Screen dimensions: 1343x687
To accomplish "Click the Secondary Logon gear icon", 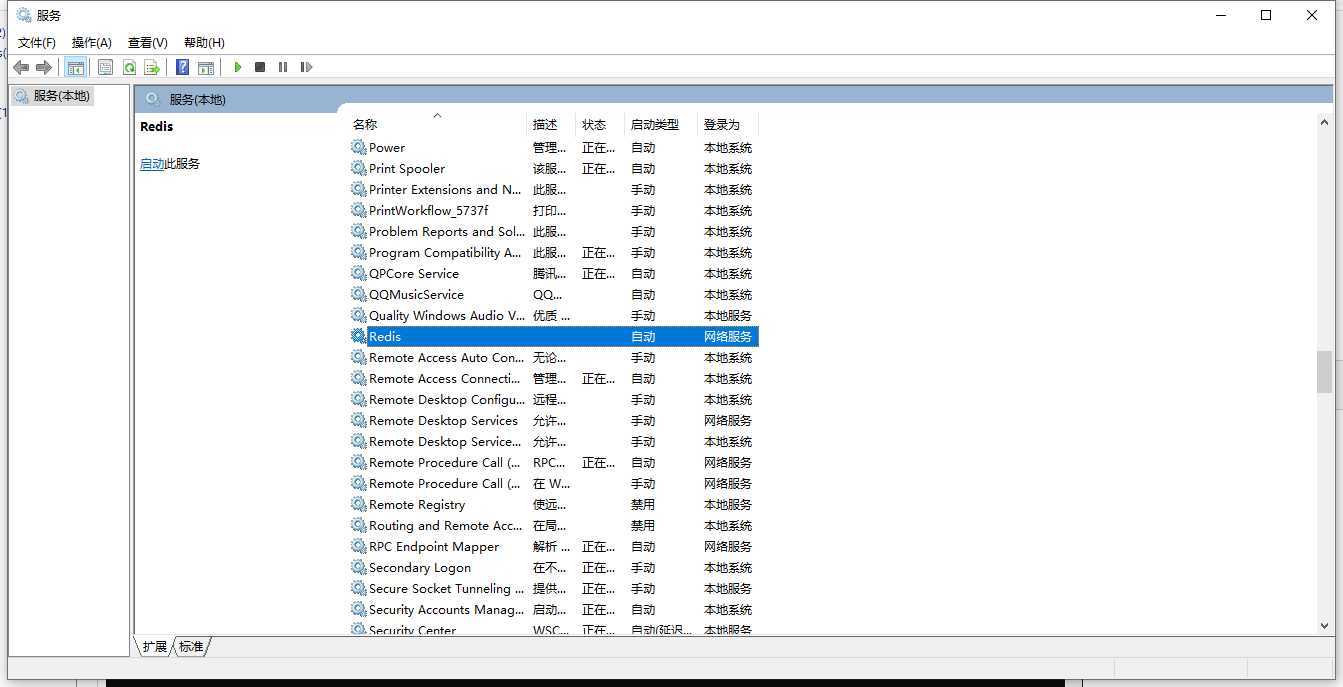I will point(358,567).
